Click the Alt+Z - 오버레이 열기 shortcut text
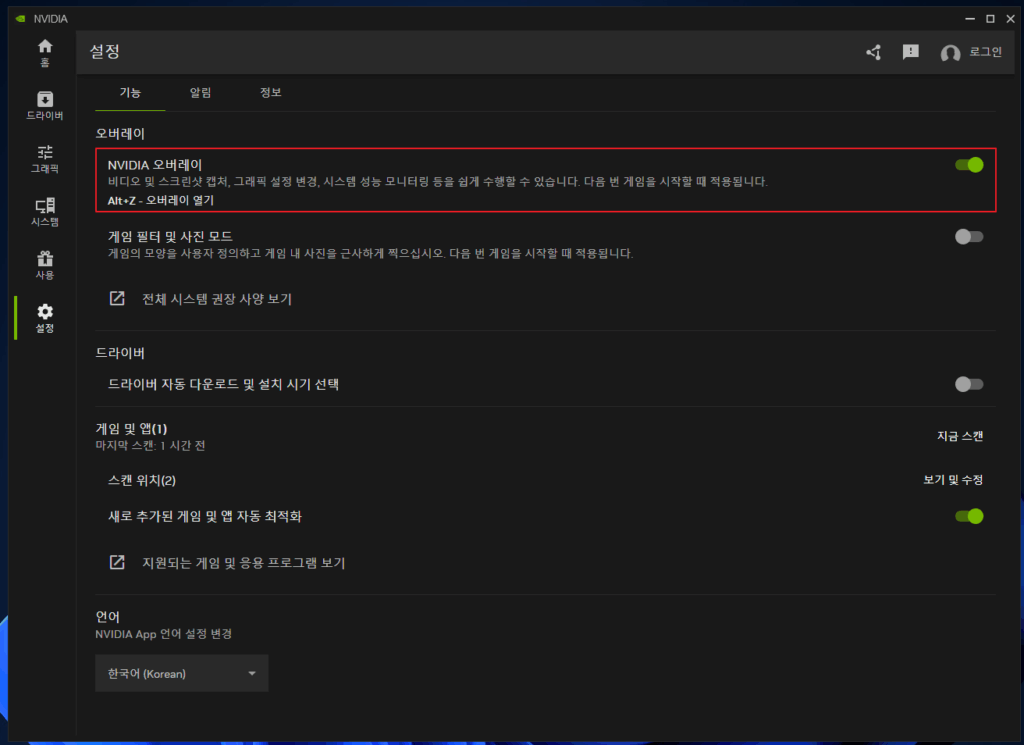Viewport: 1024px width, 745px height. (x=161, y=200)
